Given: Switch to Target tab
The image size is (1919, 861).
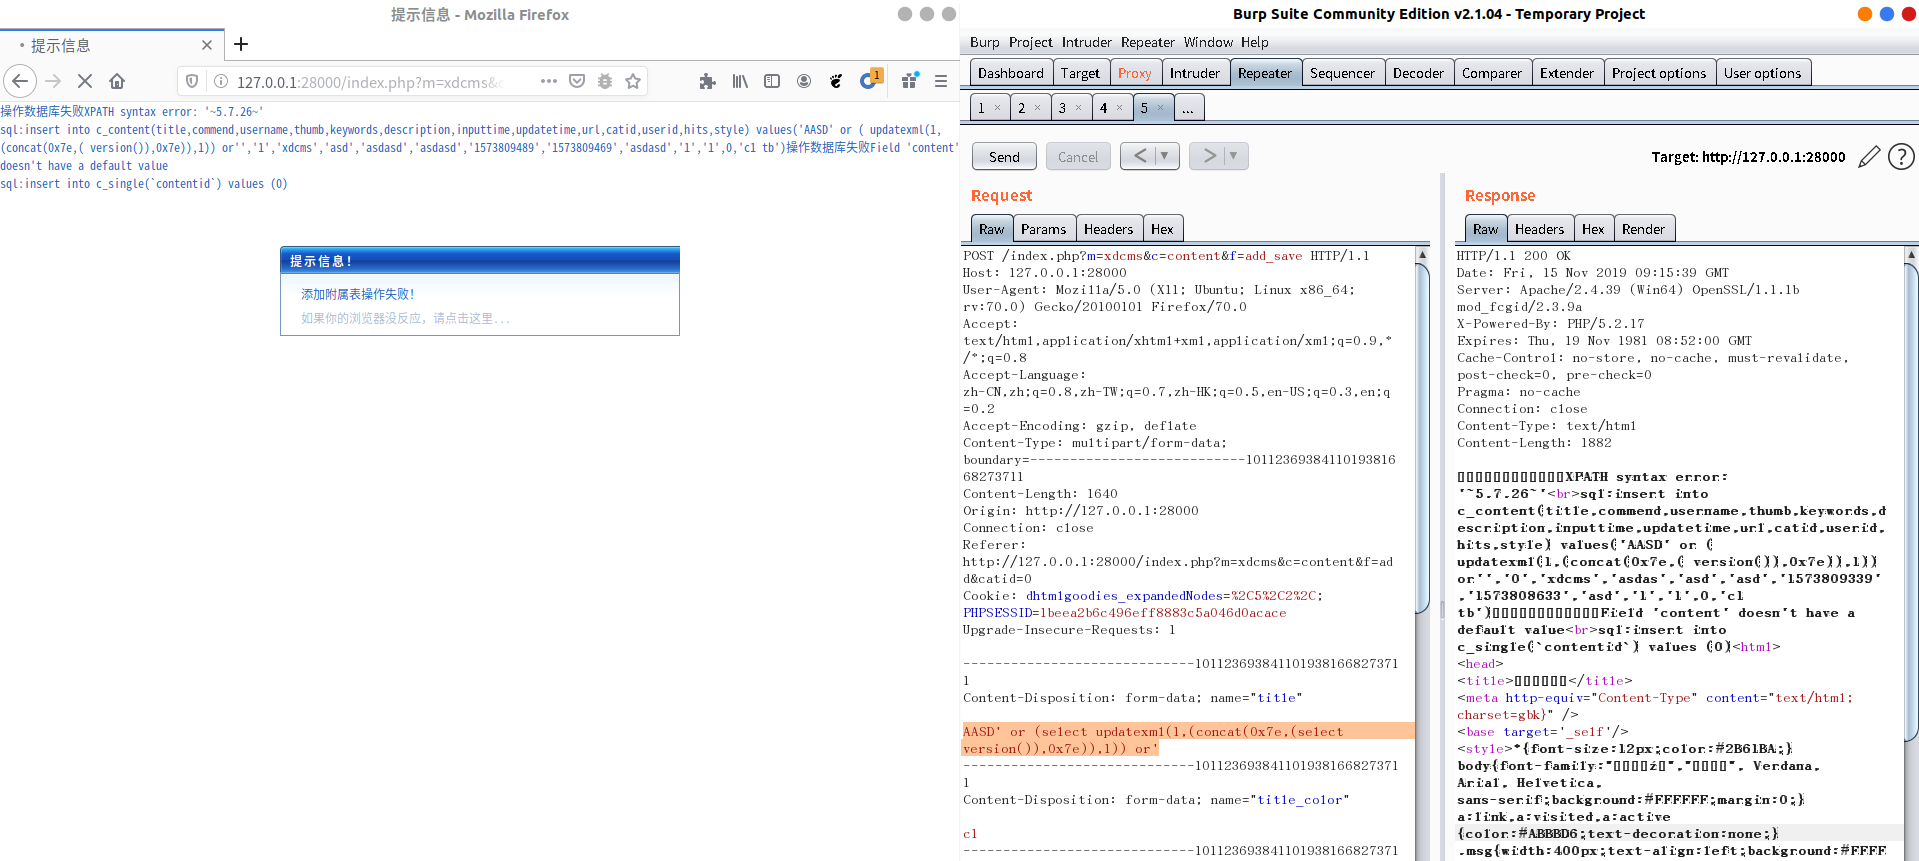Looking at the screenshot, I should pyautogui.click(x=1080, y=73).
